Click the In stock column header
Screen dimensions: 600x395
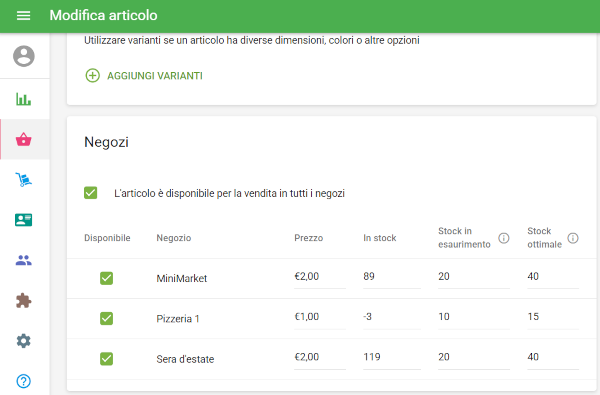click(x=380, y=238)
